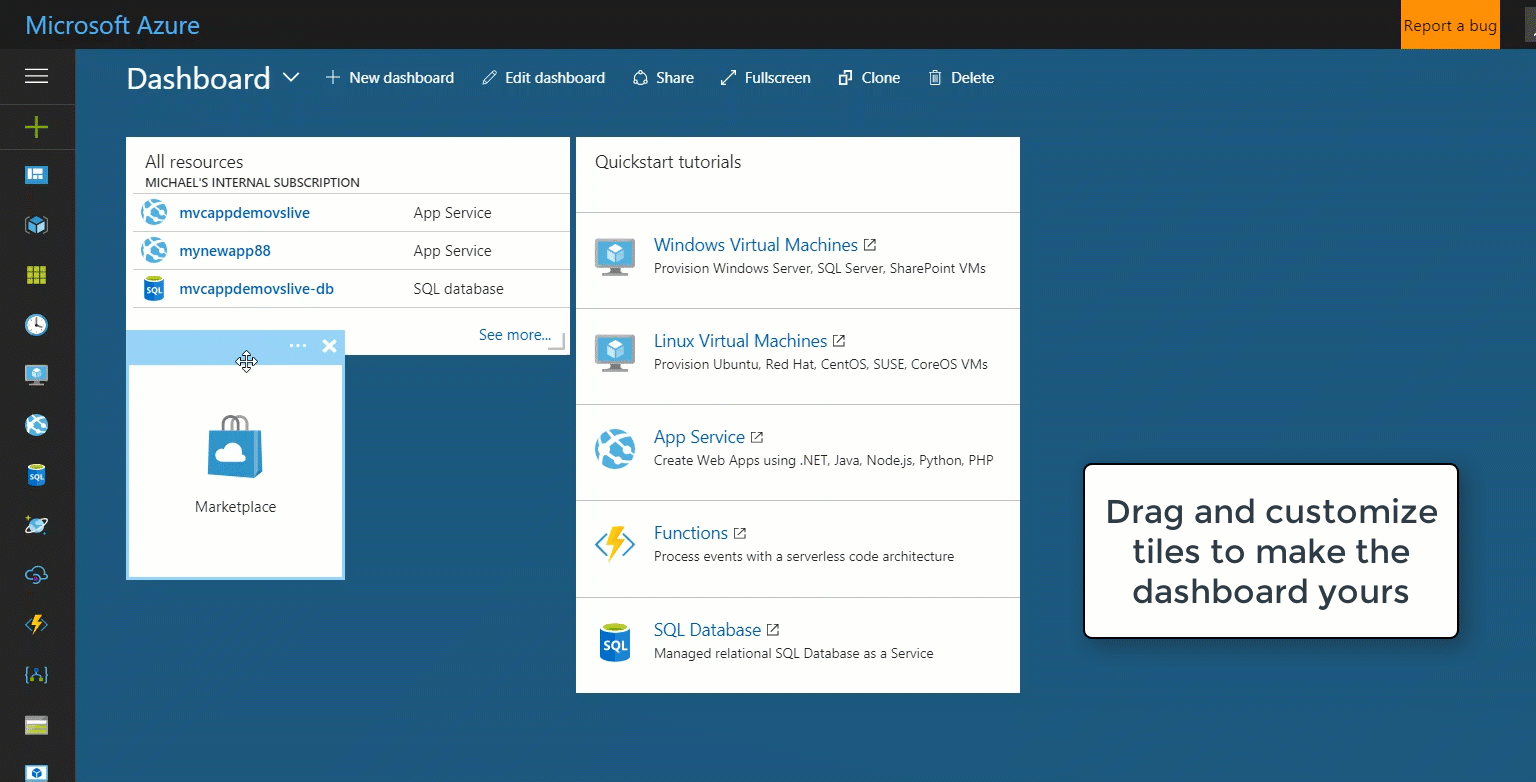This screenshot has width=1536, height=782.
Task: Open Functions tutorial link
Action: tap(691, 533)
